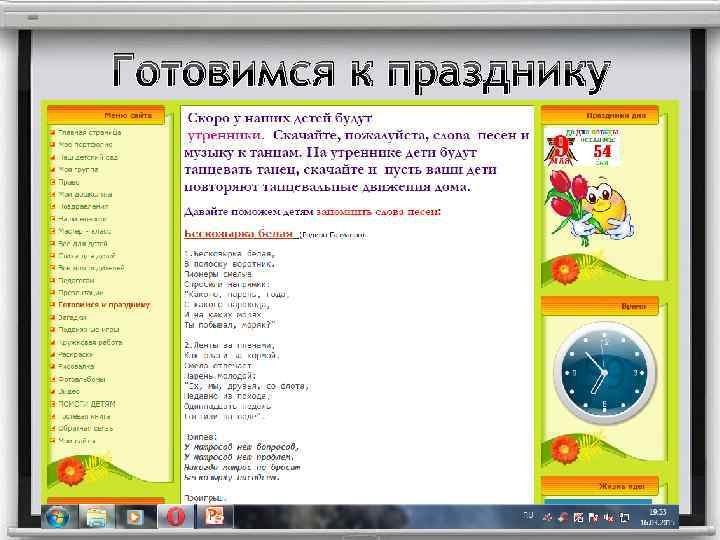Open the Кружковая работа link
Screen dimensions: 720x540
click(90, 343)
